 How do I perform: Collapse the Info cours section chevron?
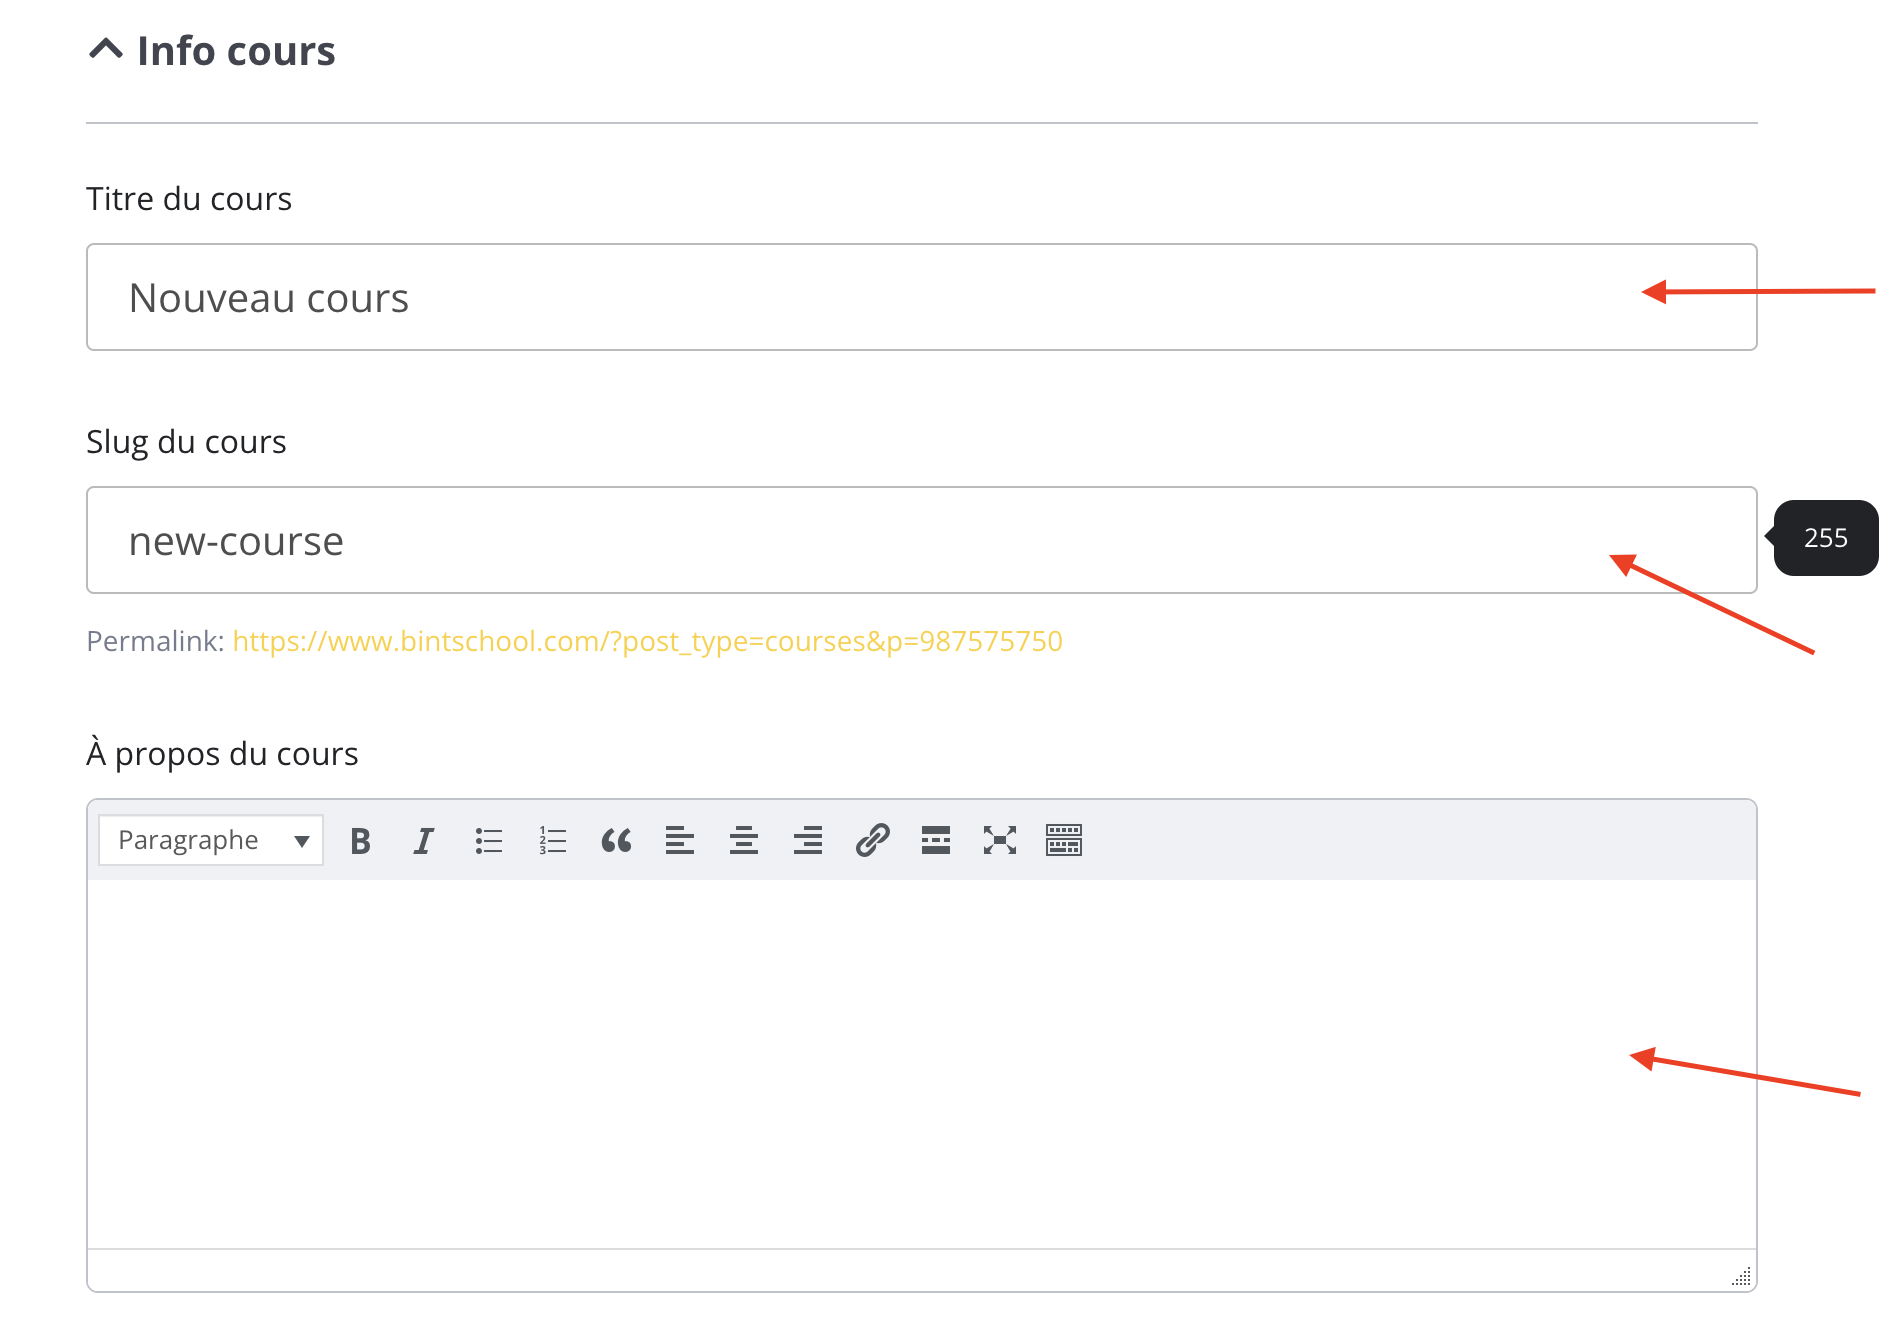tap(106, 49)
